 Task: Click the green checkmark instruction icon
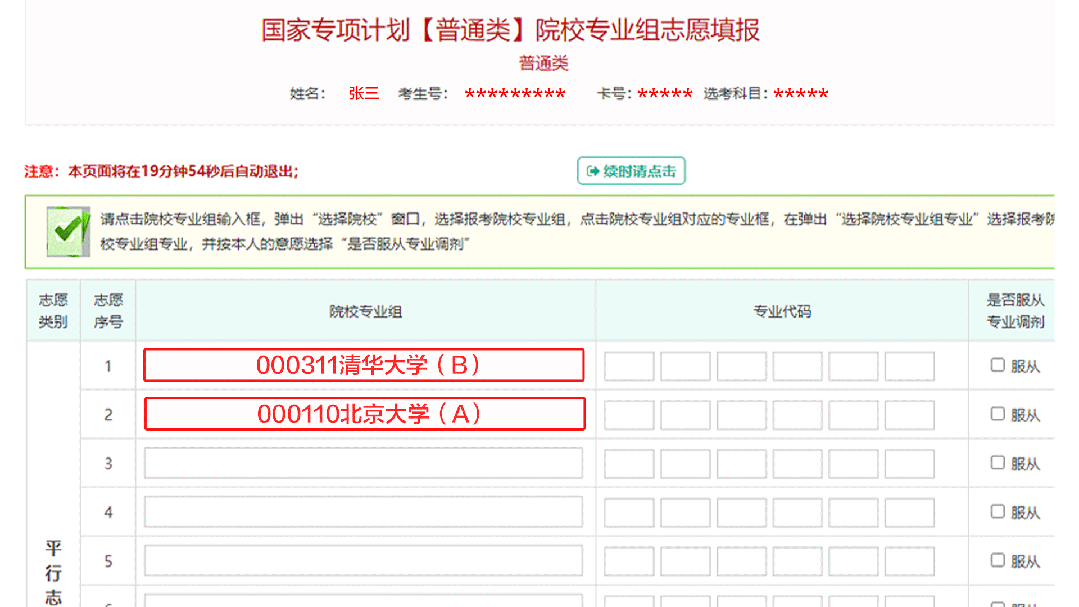(x=66, y=230)
